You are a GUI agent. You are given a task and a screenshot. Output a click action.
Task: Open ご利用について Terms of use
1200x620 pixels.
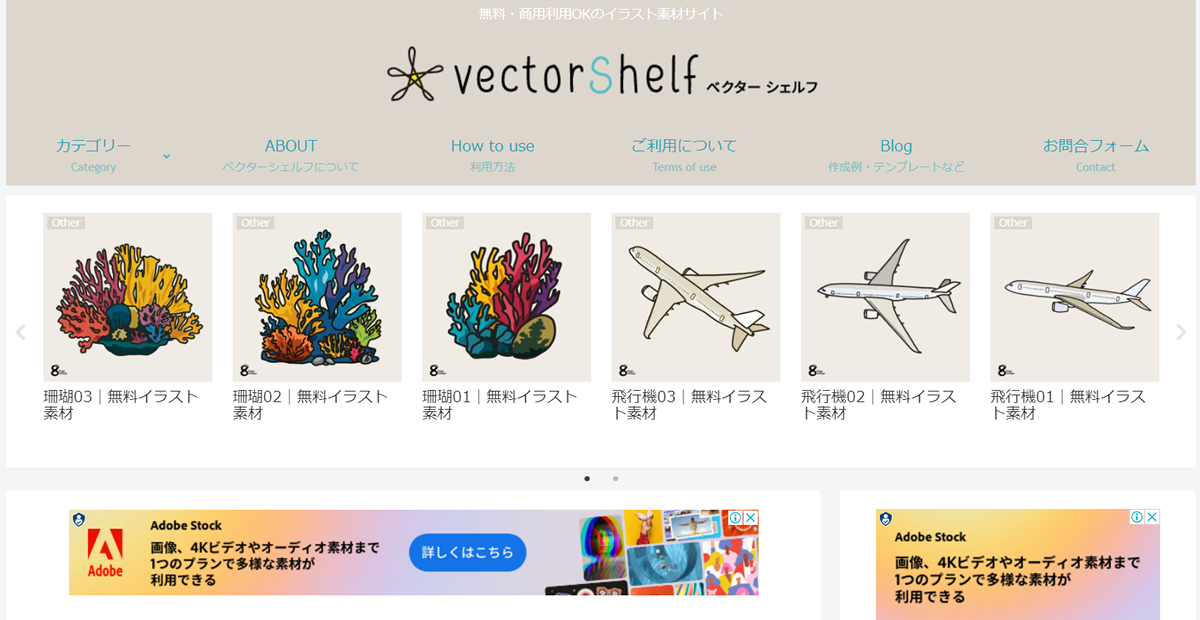[x=684, y=155]
